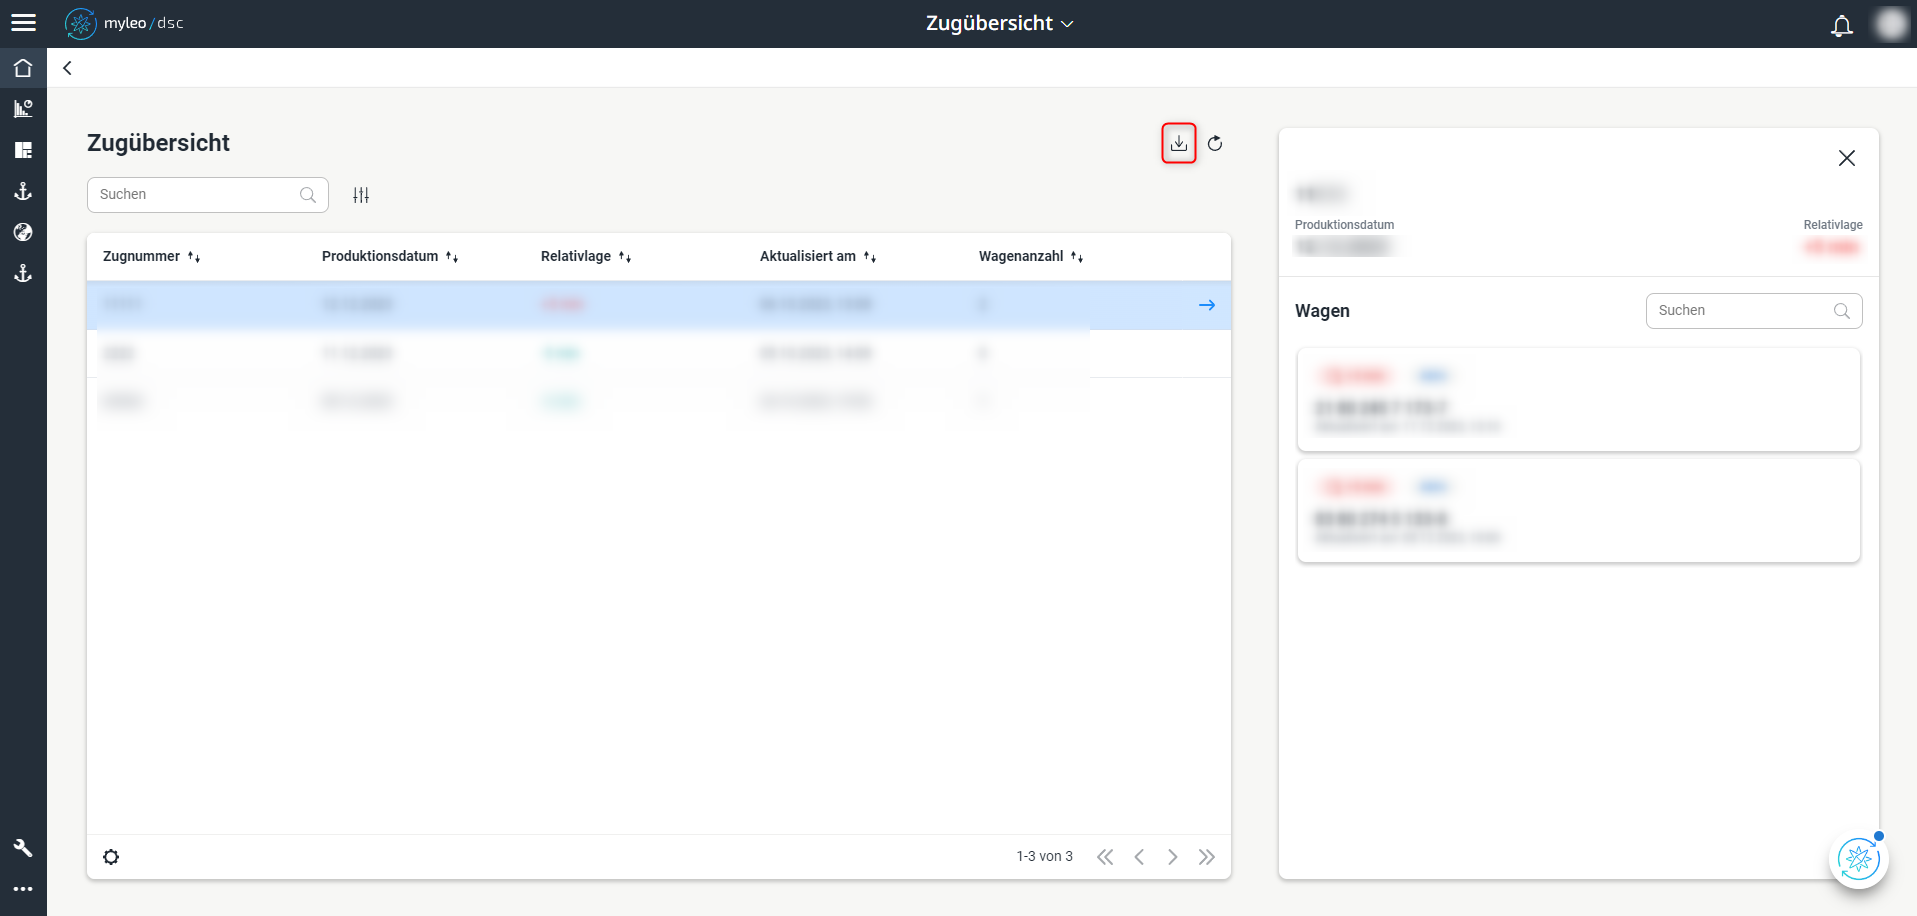The height and width of the screenshot is (916, 1917).
Task: Open row details via blue arrow button
Action: (1207, 304)
